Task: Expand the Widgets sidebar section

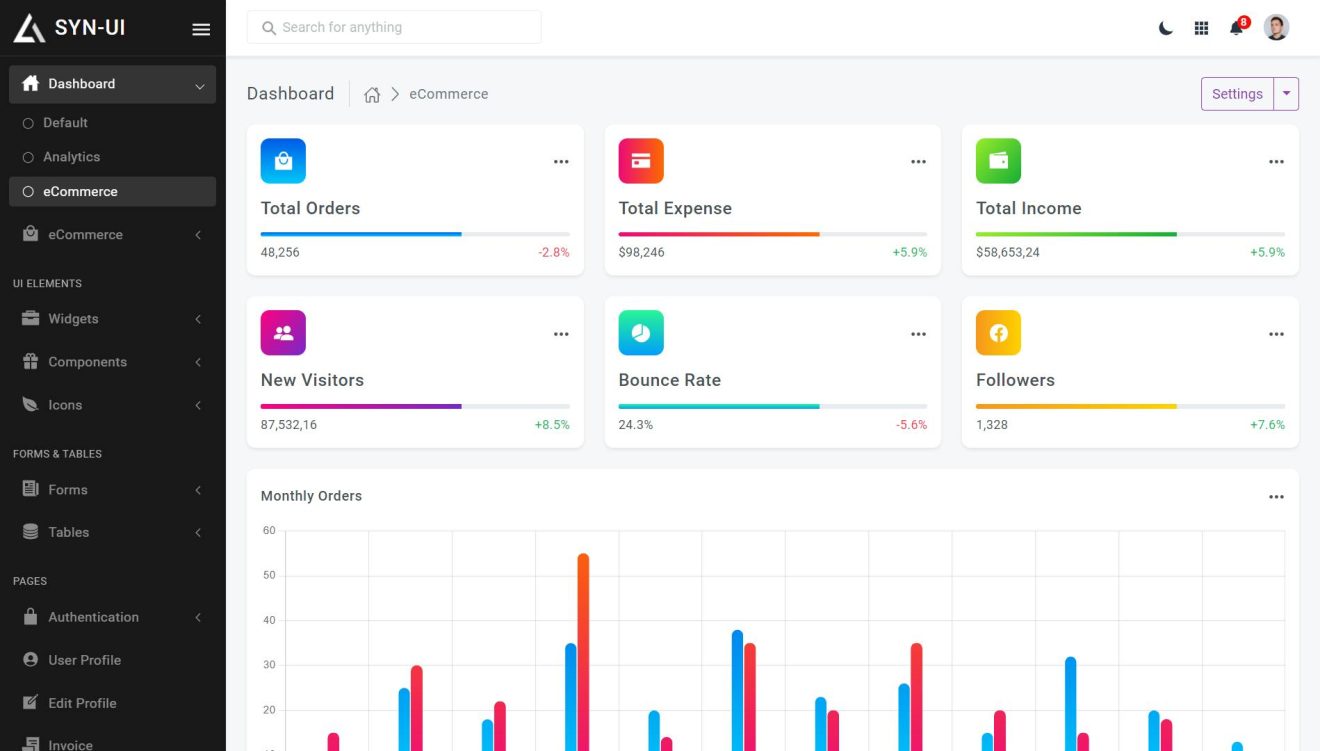Action: [75, 319]
